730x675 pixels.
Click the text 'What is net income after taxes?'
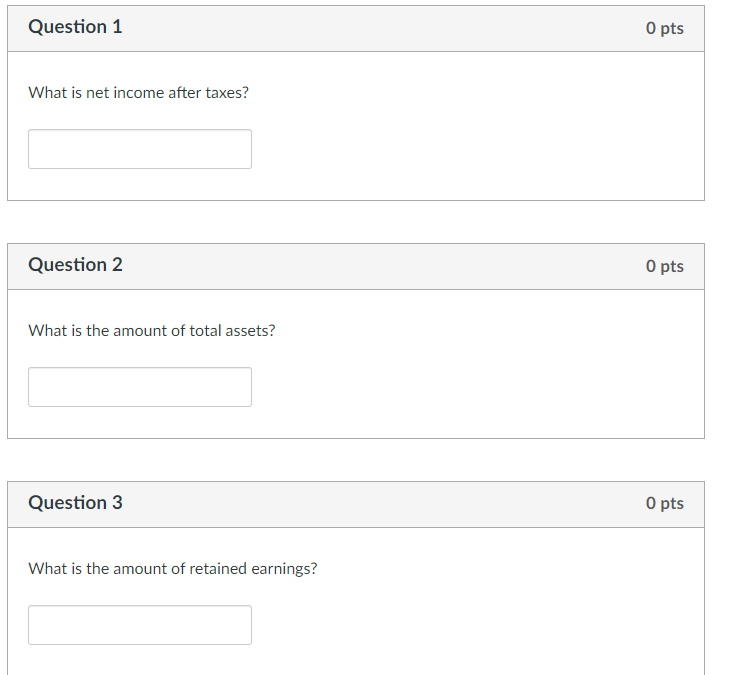139,93
